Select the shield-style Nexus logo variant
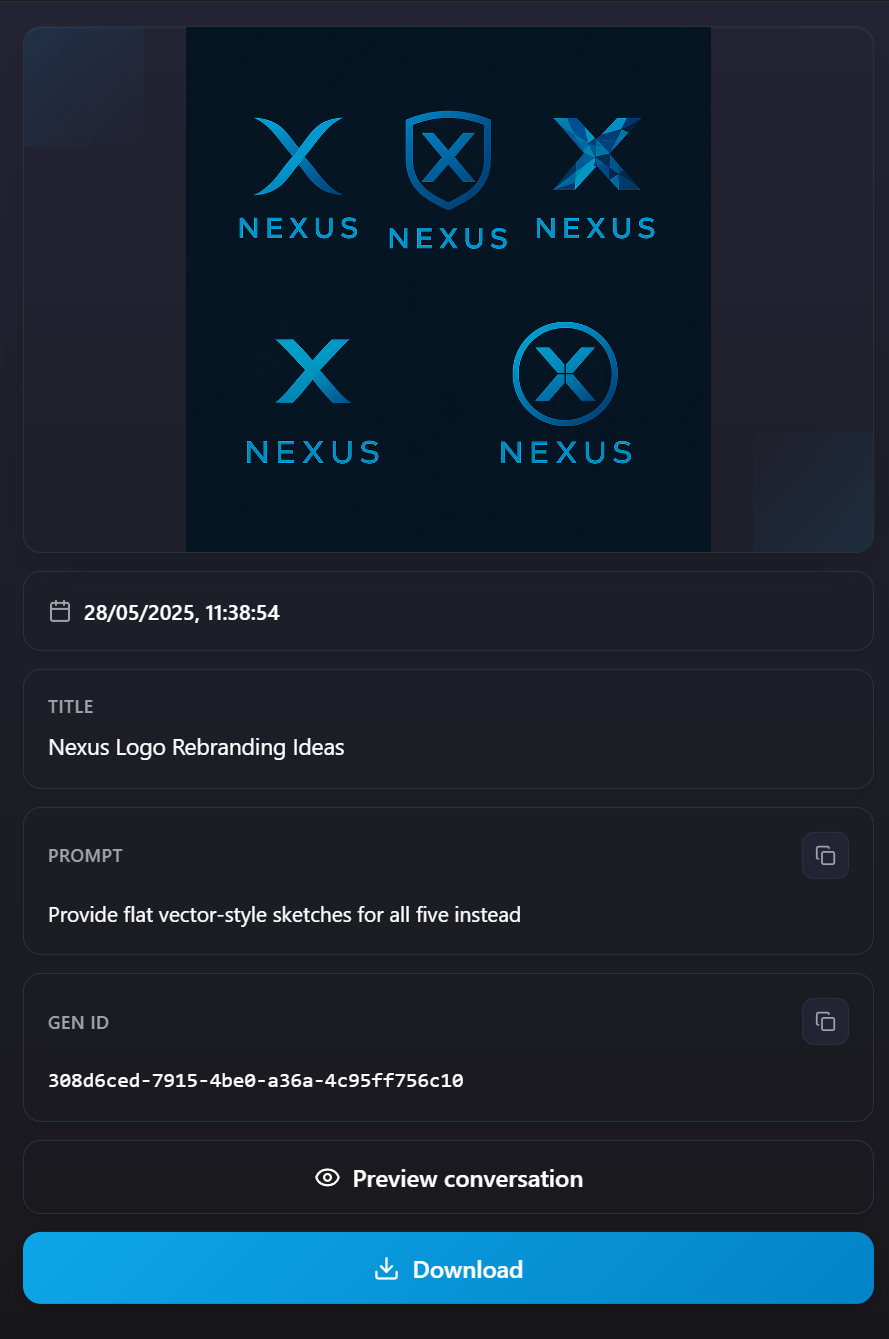The image size is (889, 1339). tap(448, 160)
